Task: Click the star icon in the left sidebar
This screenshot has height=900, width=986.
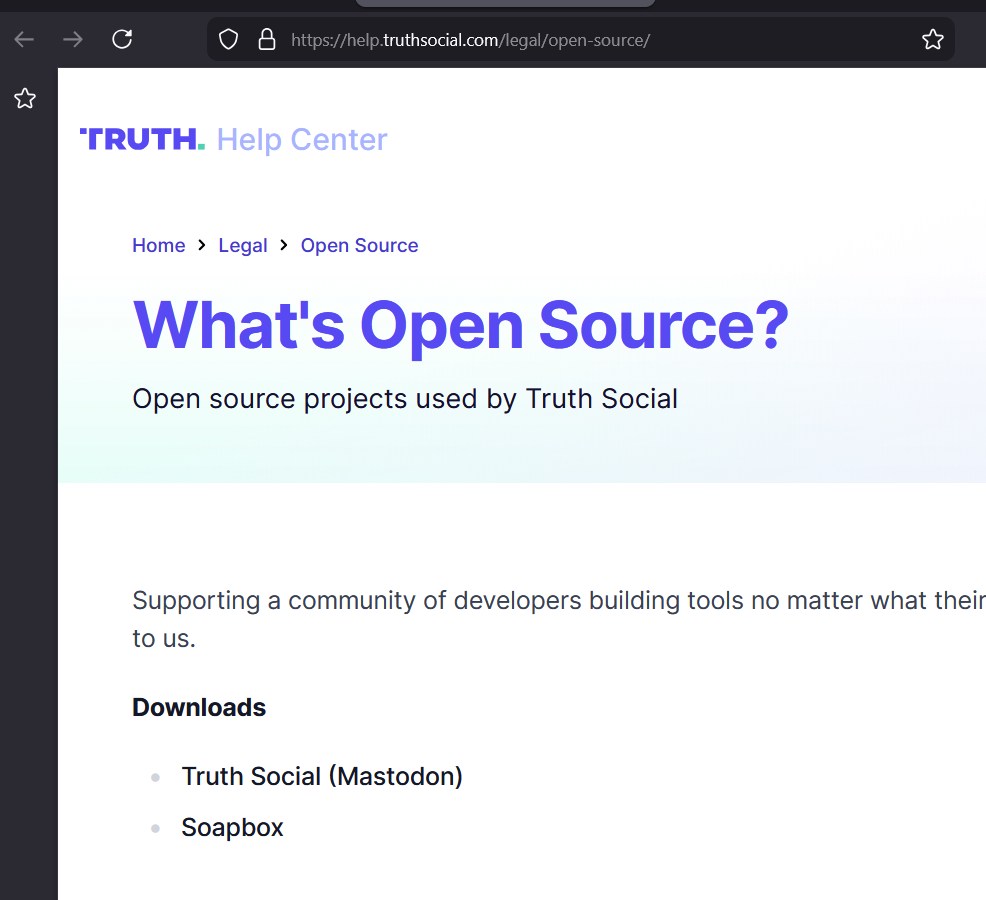Action: [x=25, y=98]
